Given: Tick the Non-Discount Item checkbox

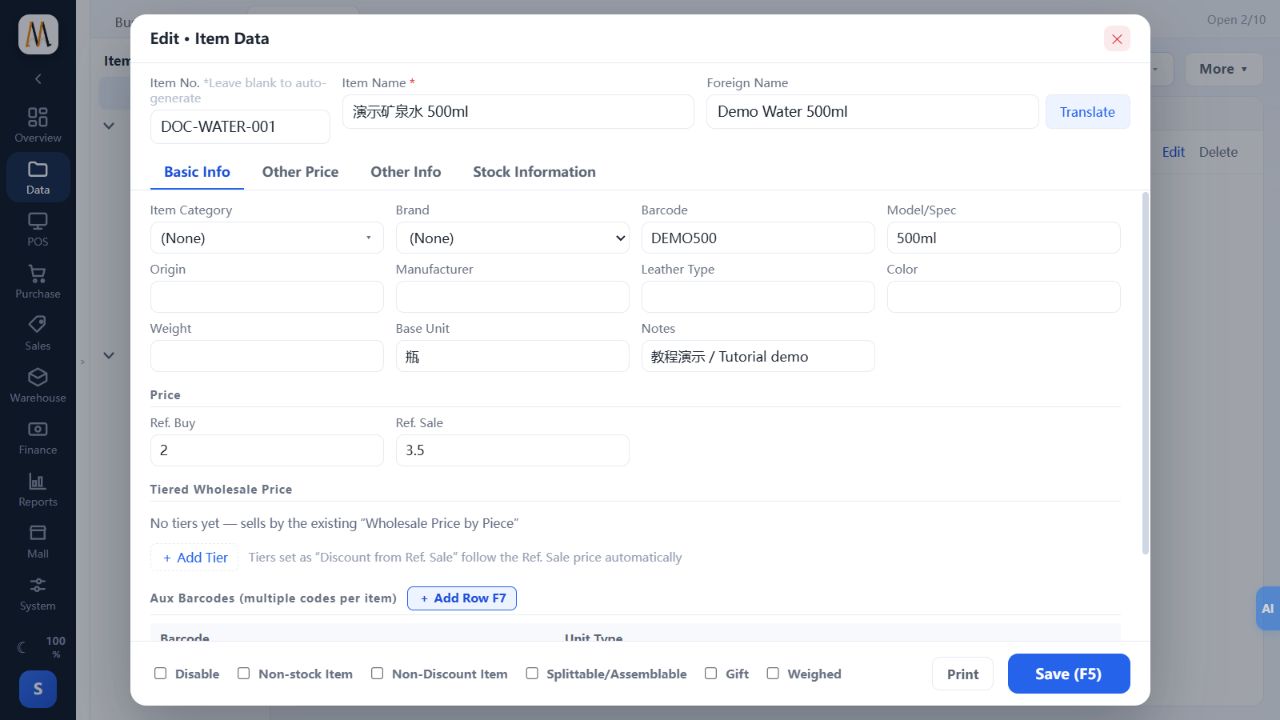Looking at the screenshot, I should click(377, 673).
